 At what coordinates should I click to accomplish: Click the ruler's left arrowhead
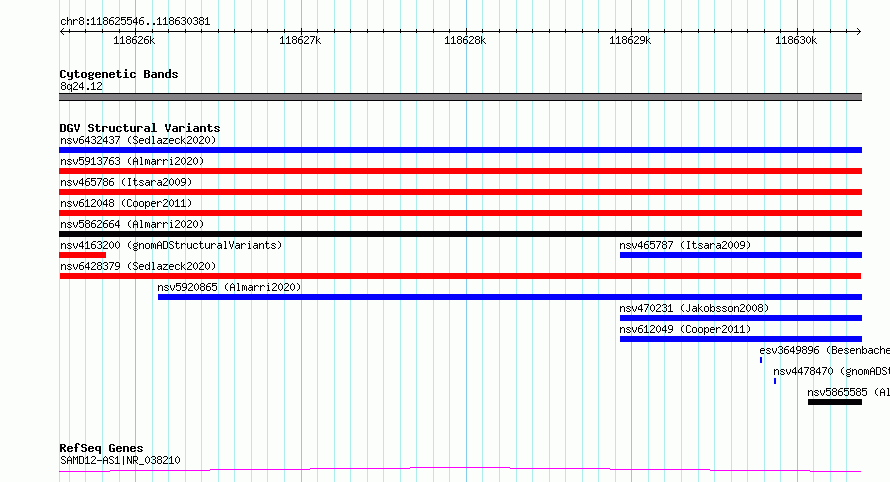tap(62, 32)
